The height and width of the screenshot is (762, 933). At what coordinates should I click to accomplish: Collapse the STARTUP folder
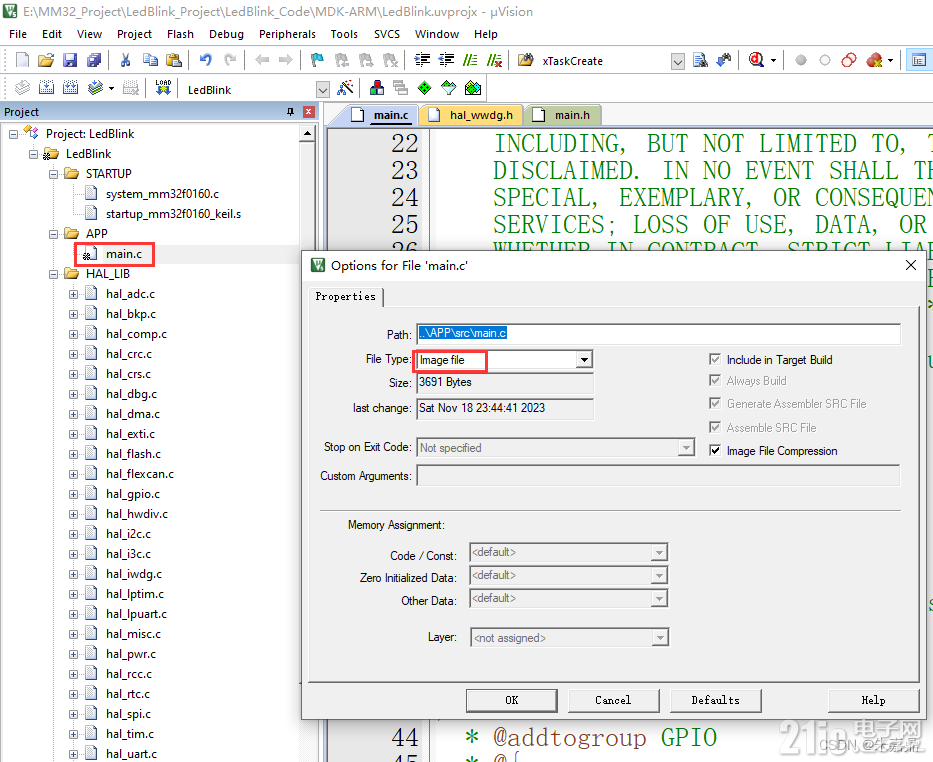tap(54, 174)
